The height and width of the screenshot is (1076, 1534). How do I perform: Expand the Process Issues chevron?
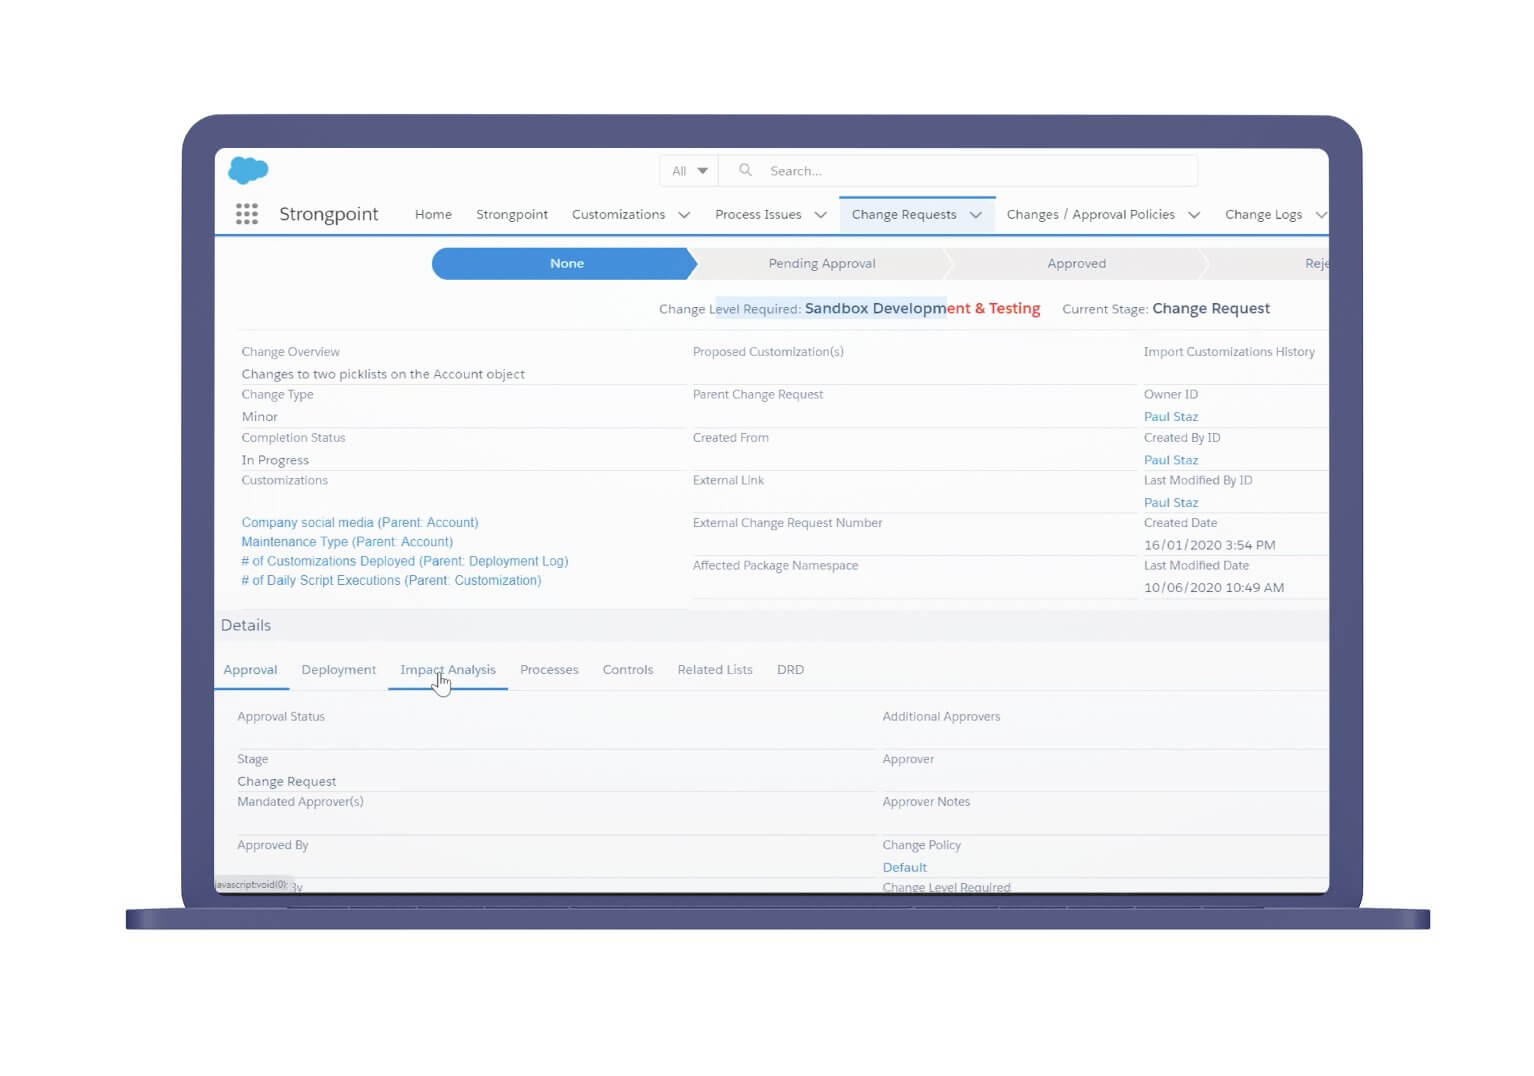(820, 215)
